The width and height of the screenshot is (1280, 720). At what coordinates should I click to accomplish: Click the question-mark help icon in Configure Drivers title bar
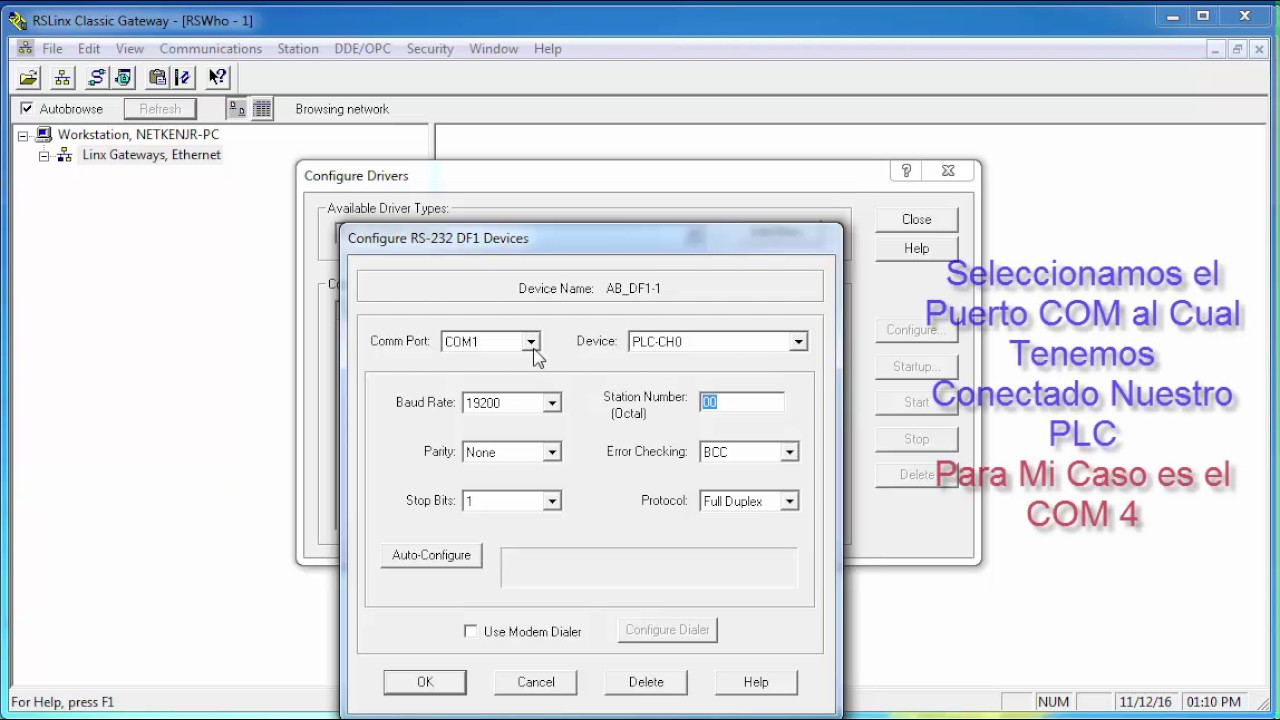[906, 171]
